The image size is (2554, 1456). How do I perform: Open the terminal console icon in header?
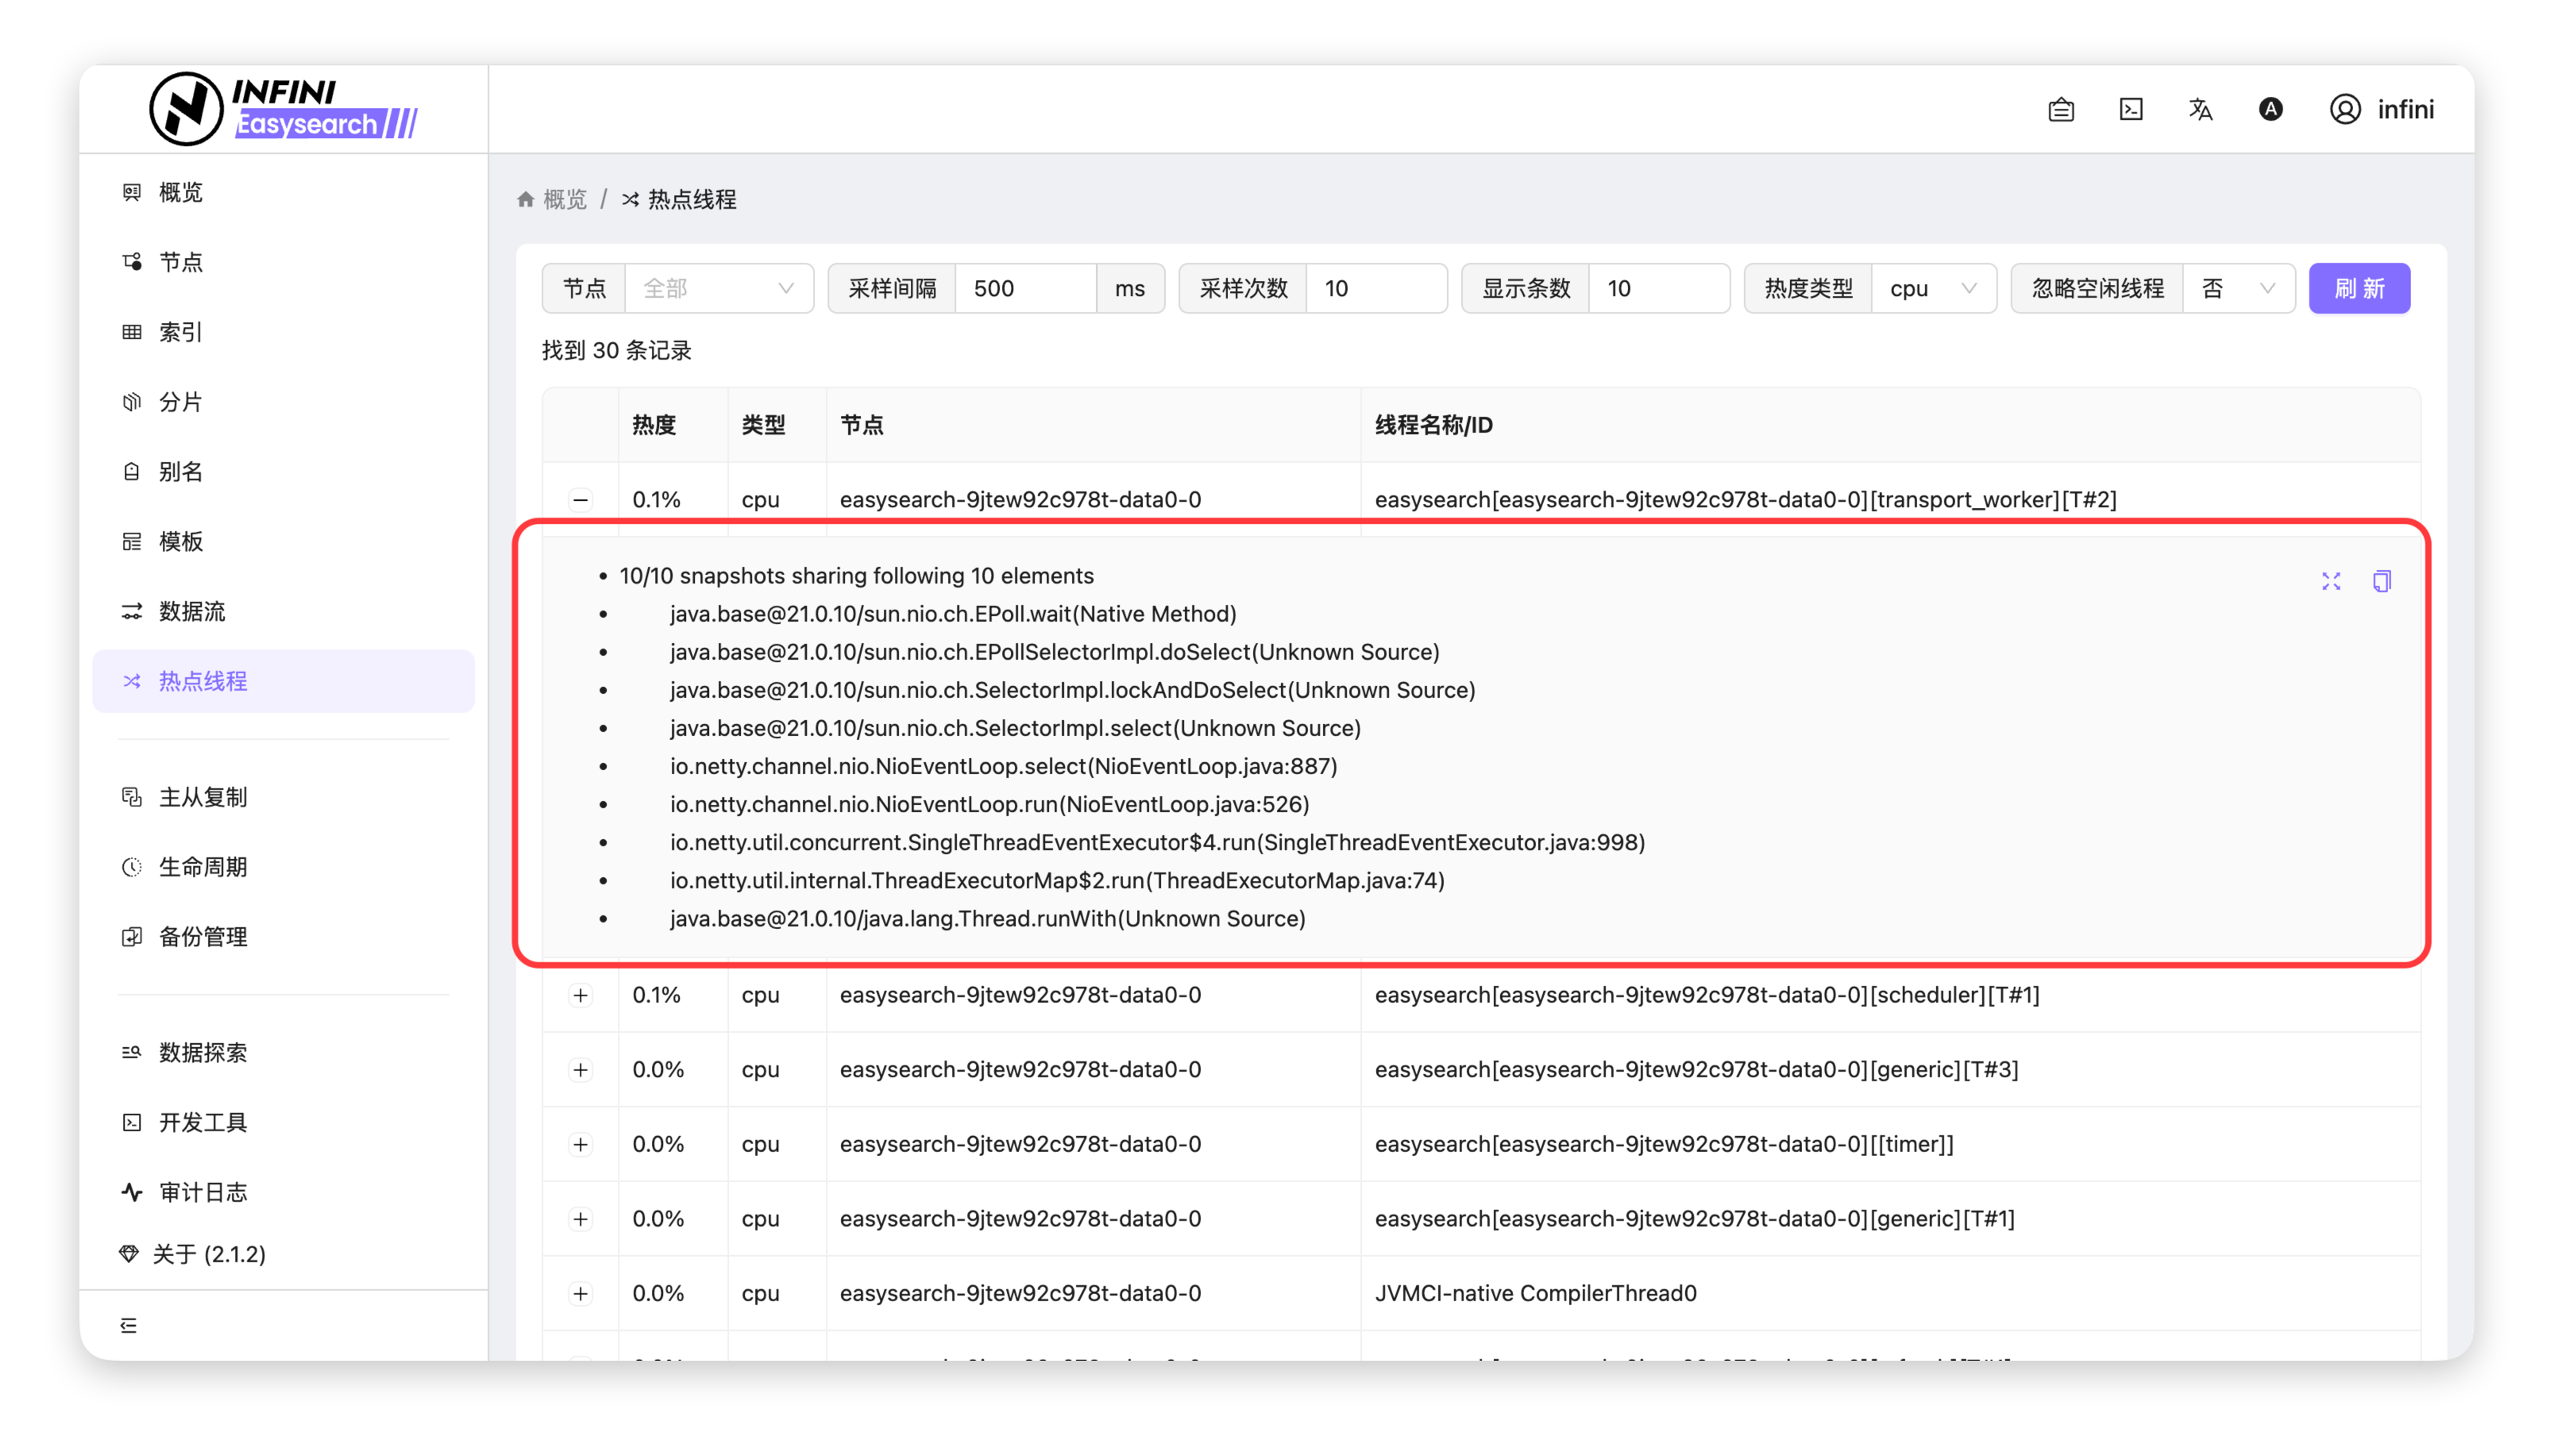pos(2131,109)
